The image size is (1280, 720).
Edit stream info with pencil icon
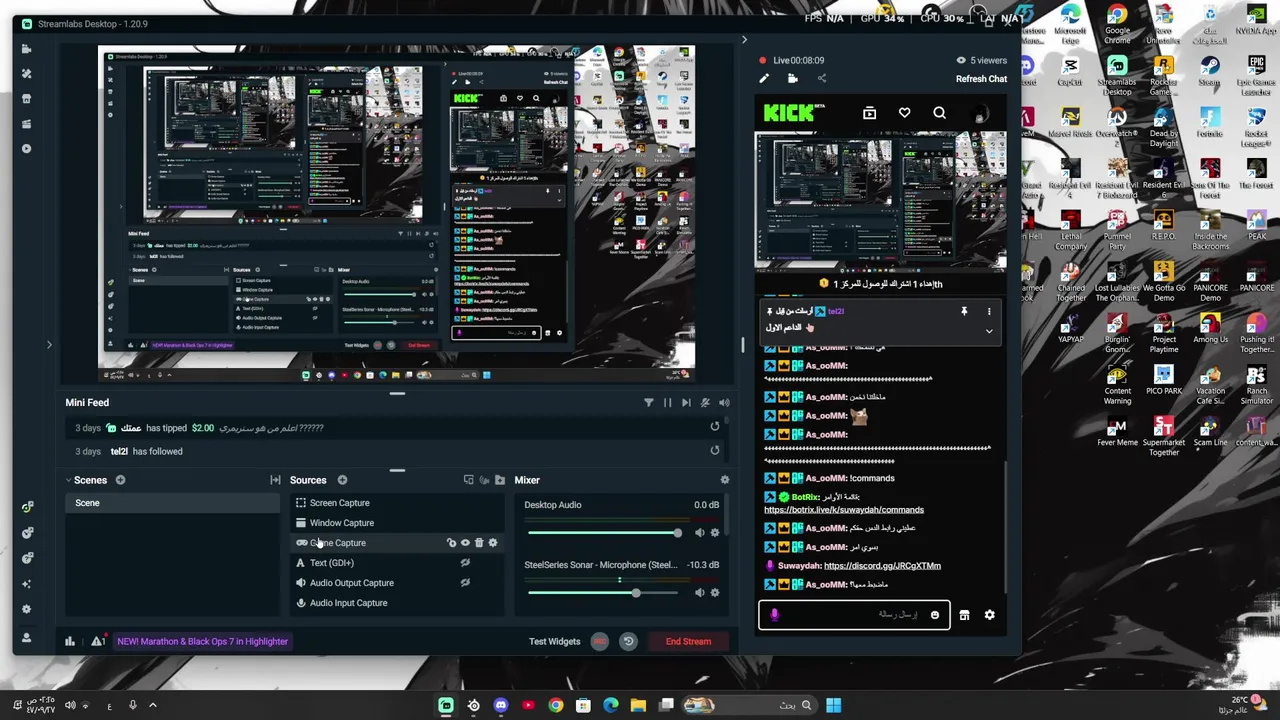pos(764,78)
